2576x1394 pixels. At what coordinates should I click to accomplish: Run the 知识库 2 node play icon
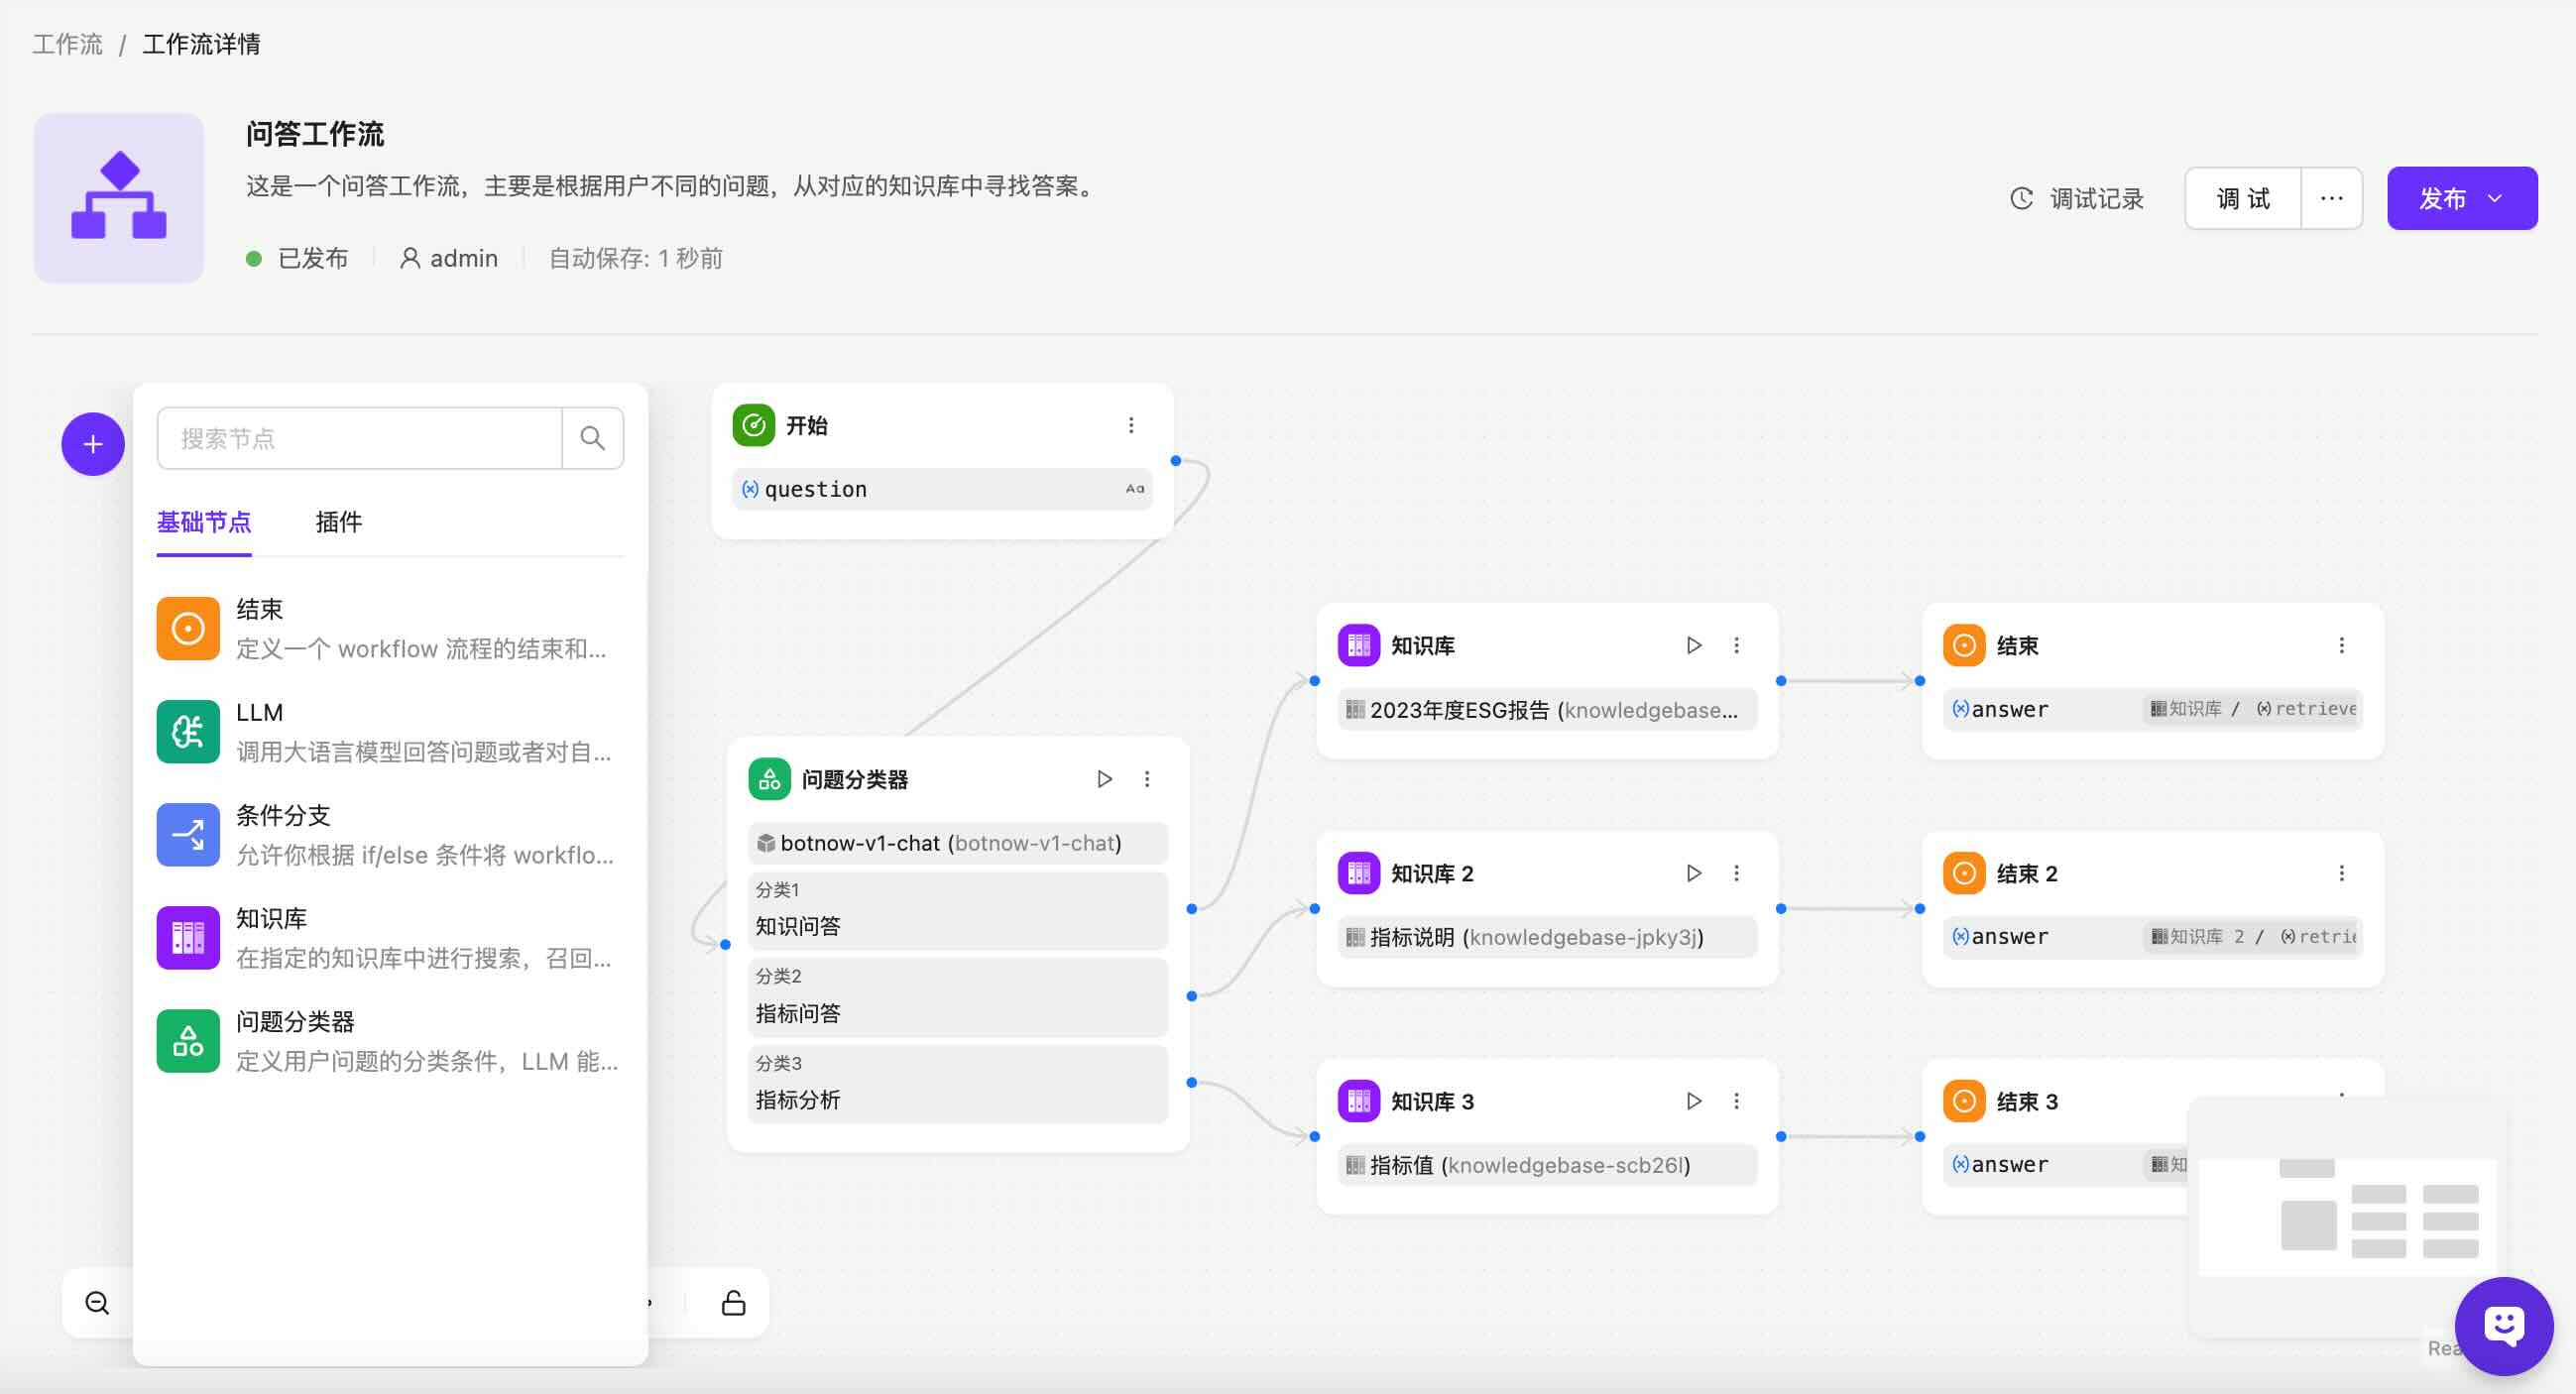click(x=1693, y=873)
